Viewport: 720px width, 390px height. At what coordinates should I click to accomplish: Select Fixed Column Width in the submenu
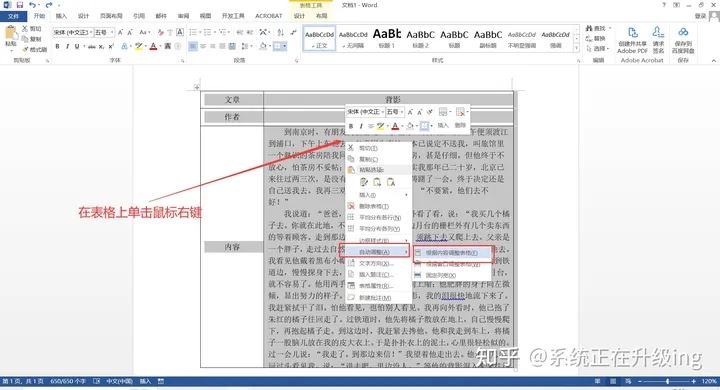click(452, 275)
